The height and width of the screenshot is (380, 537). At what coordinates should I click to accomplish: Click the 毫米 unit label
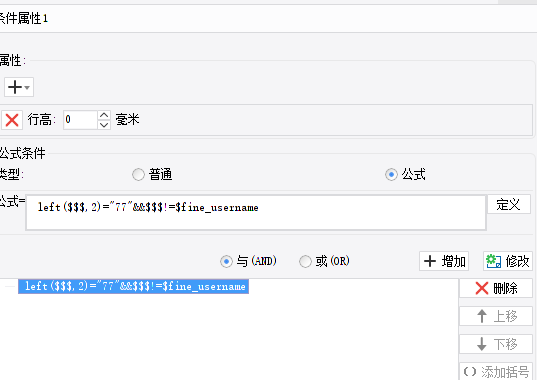[127, 120]
